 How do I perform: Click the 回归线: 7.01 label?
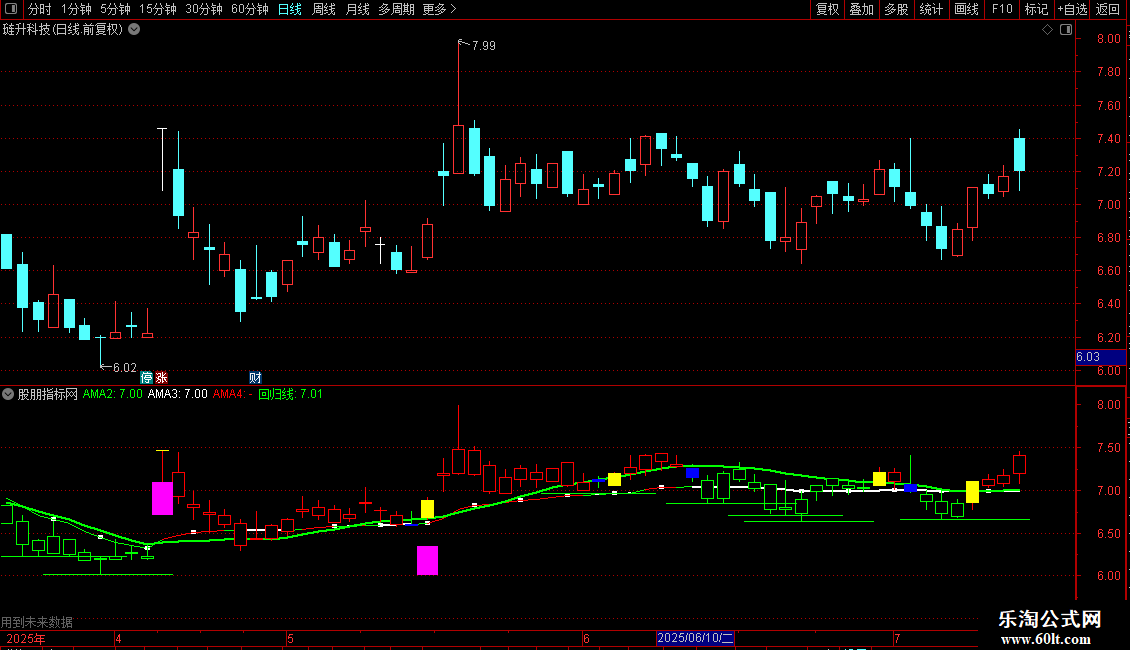(x=290, y=394)
